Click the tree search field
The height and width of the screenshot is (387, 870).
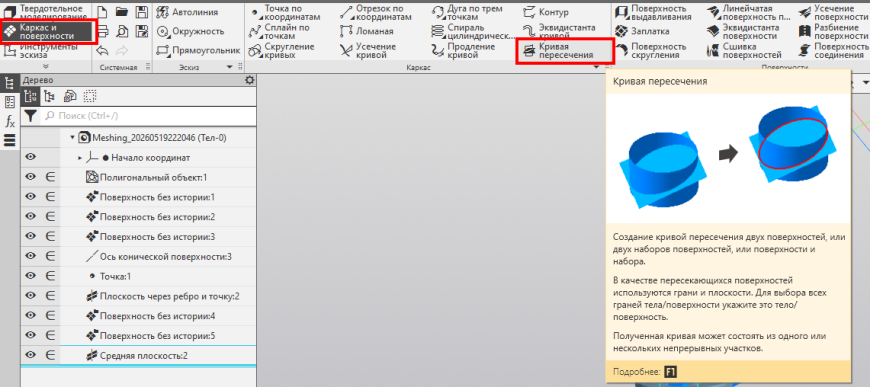(148, 116)
